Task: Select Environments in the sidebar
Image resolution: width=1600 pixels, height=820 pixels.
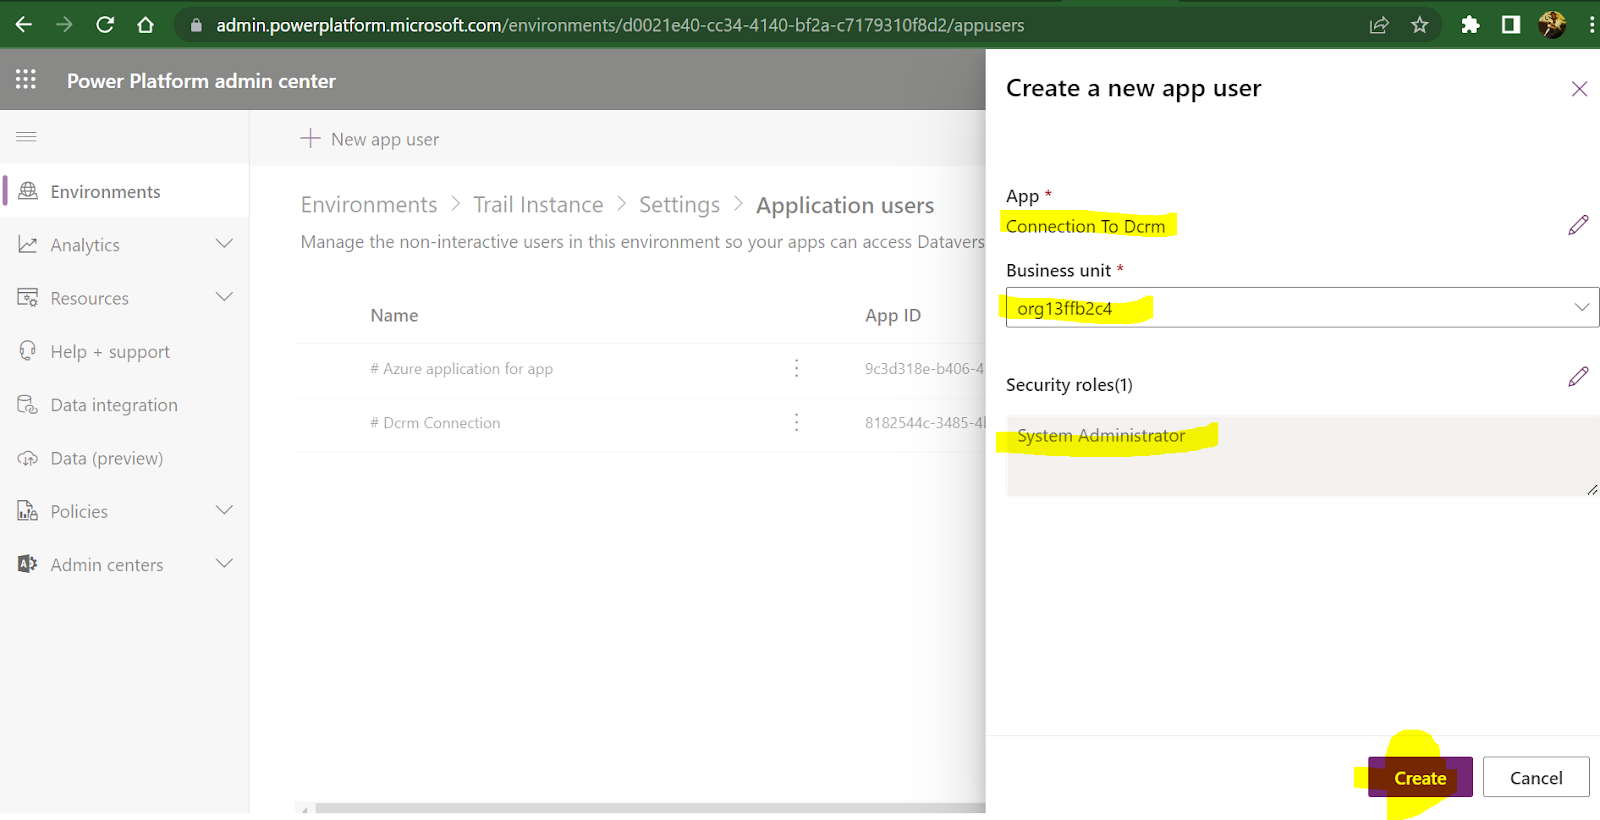Action: (x=125, y=191)
